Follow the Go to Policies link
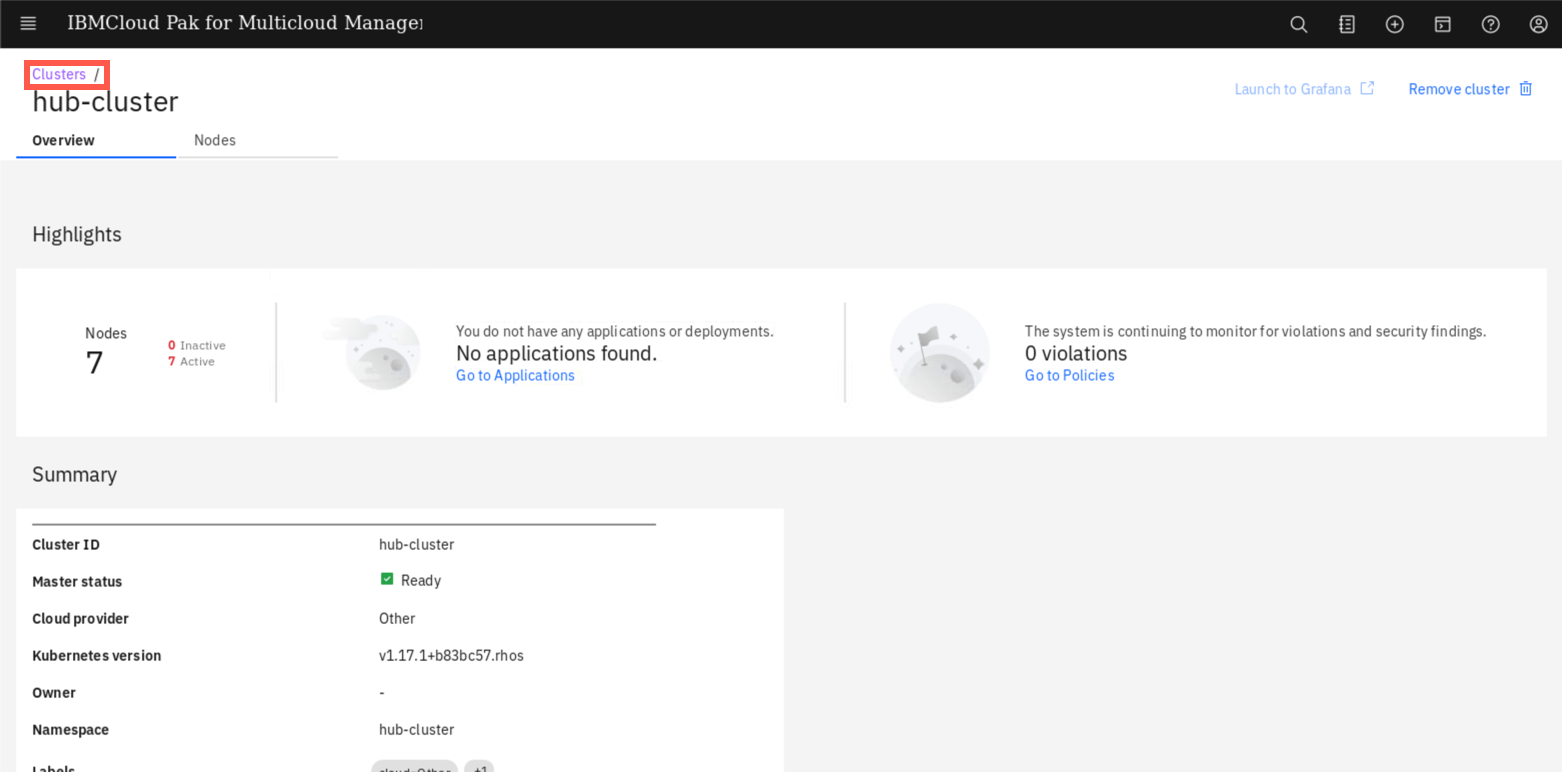 tap(1069, 375)
